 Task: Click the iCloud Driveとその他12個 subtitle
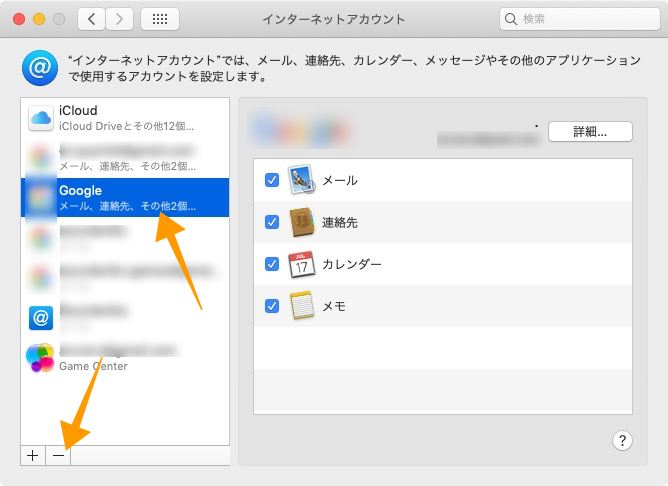[127, 126]
